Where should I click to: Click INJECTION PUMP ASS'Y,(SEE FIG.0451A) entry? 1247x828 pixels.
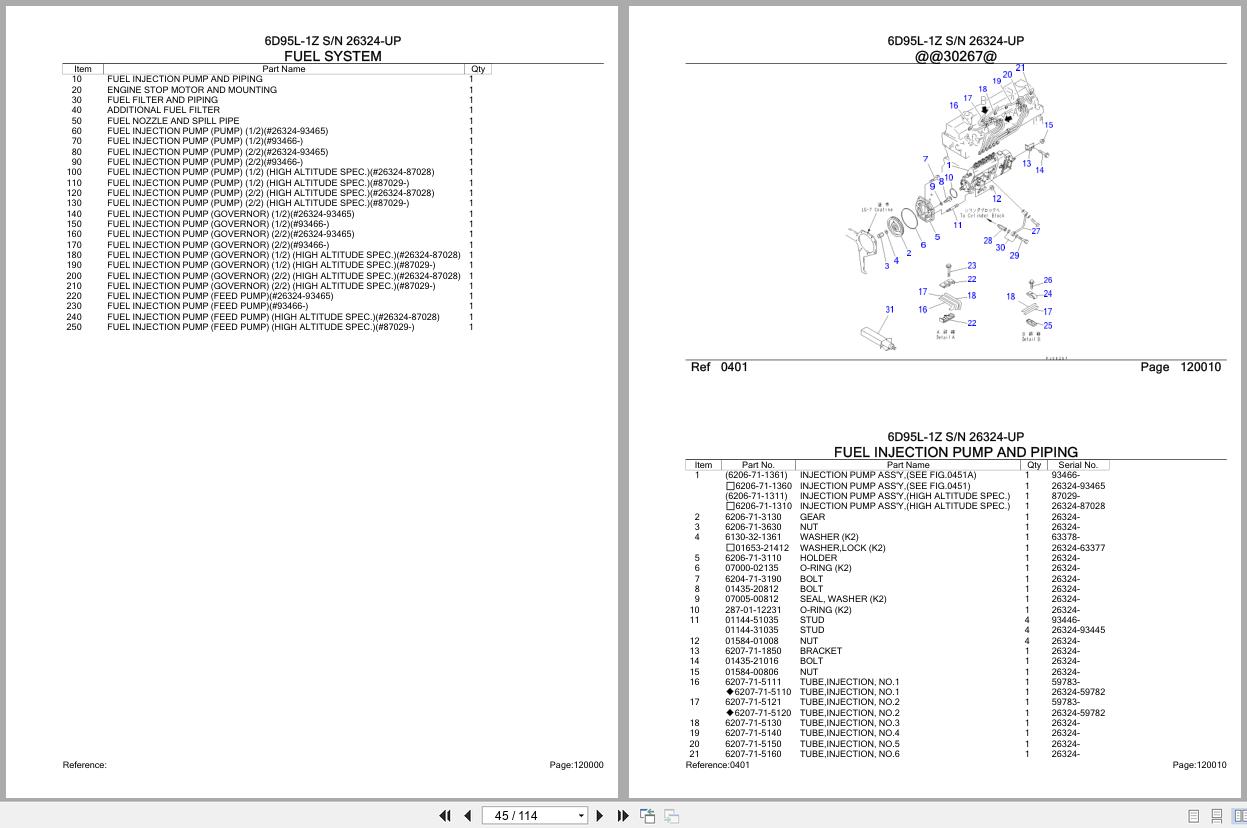click(x=888, y=476)
